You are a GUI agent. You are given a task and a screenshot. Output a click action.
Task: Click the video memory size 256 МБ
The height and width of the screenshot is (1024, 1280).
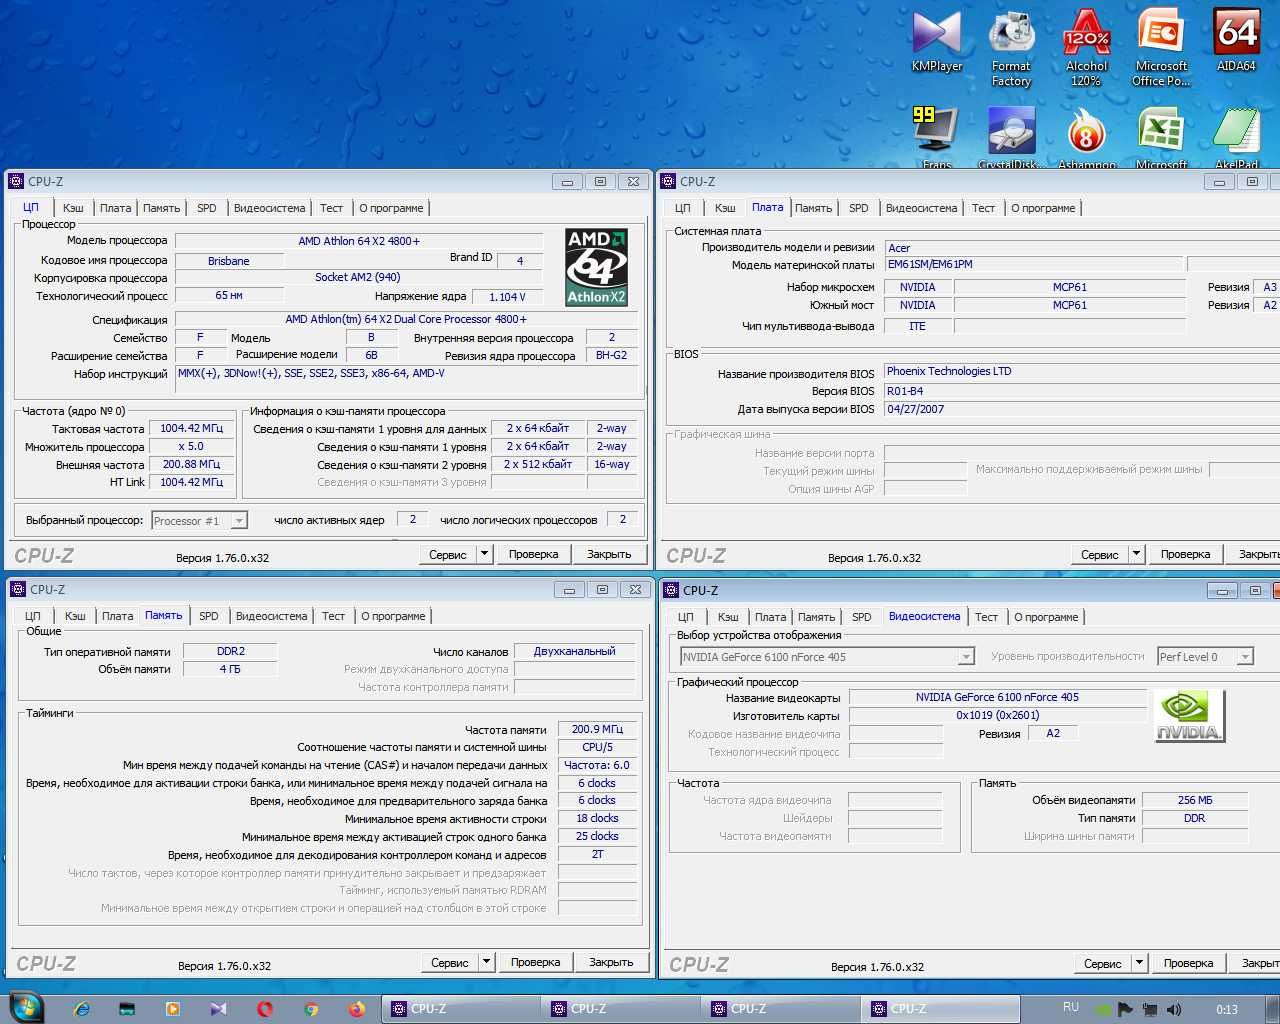[1195, 800]
